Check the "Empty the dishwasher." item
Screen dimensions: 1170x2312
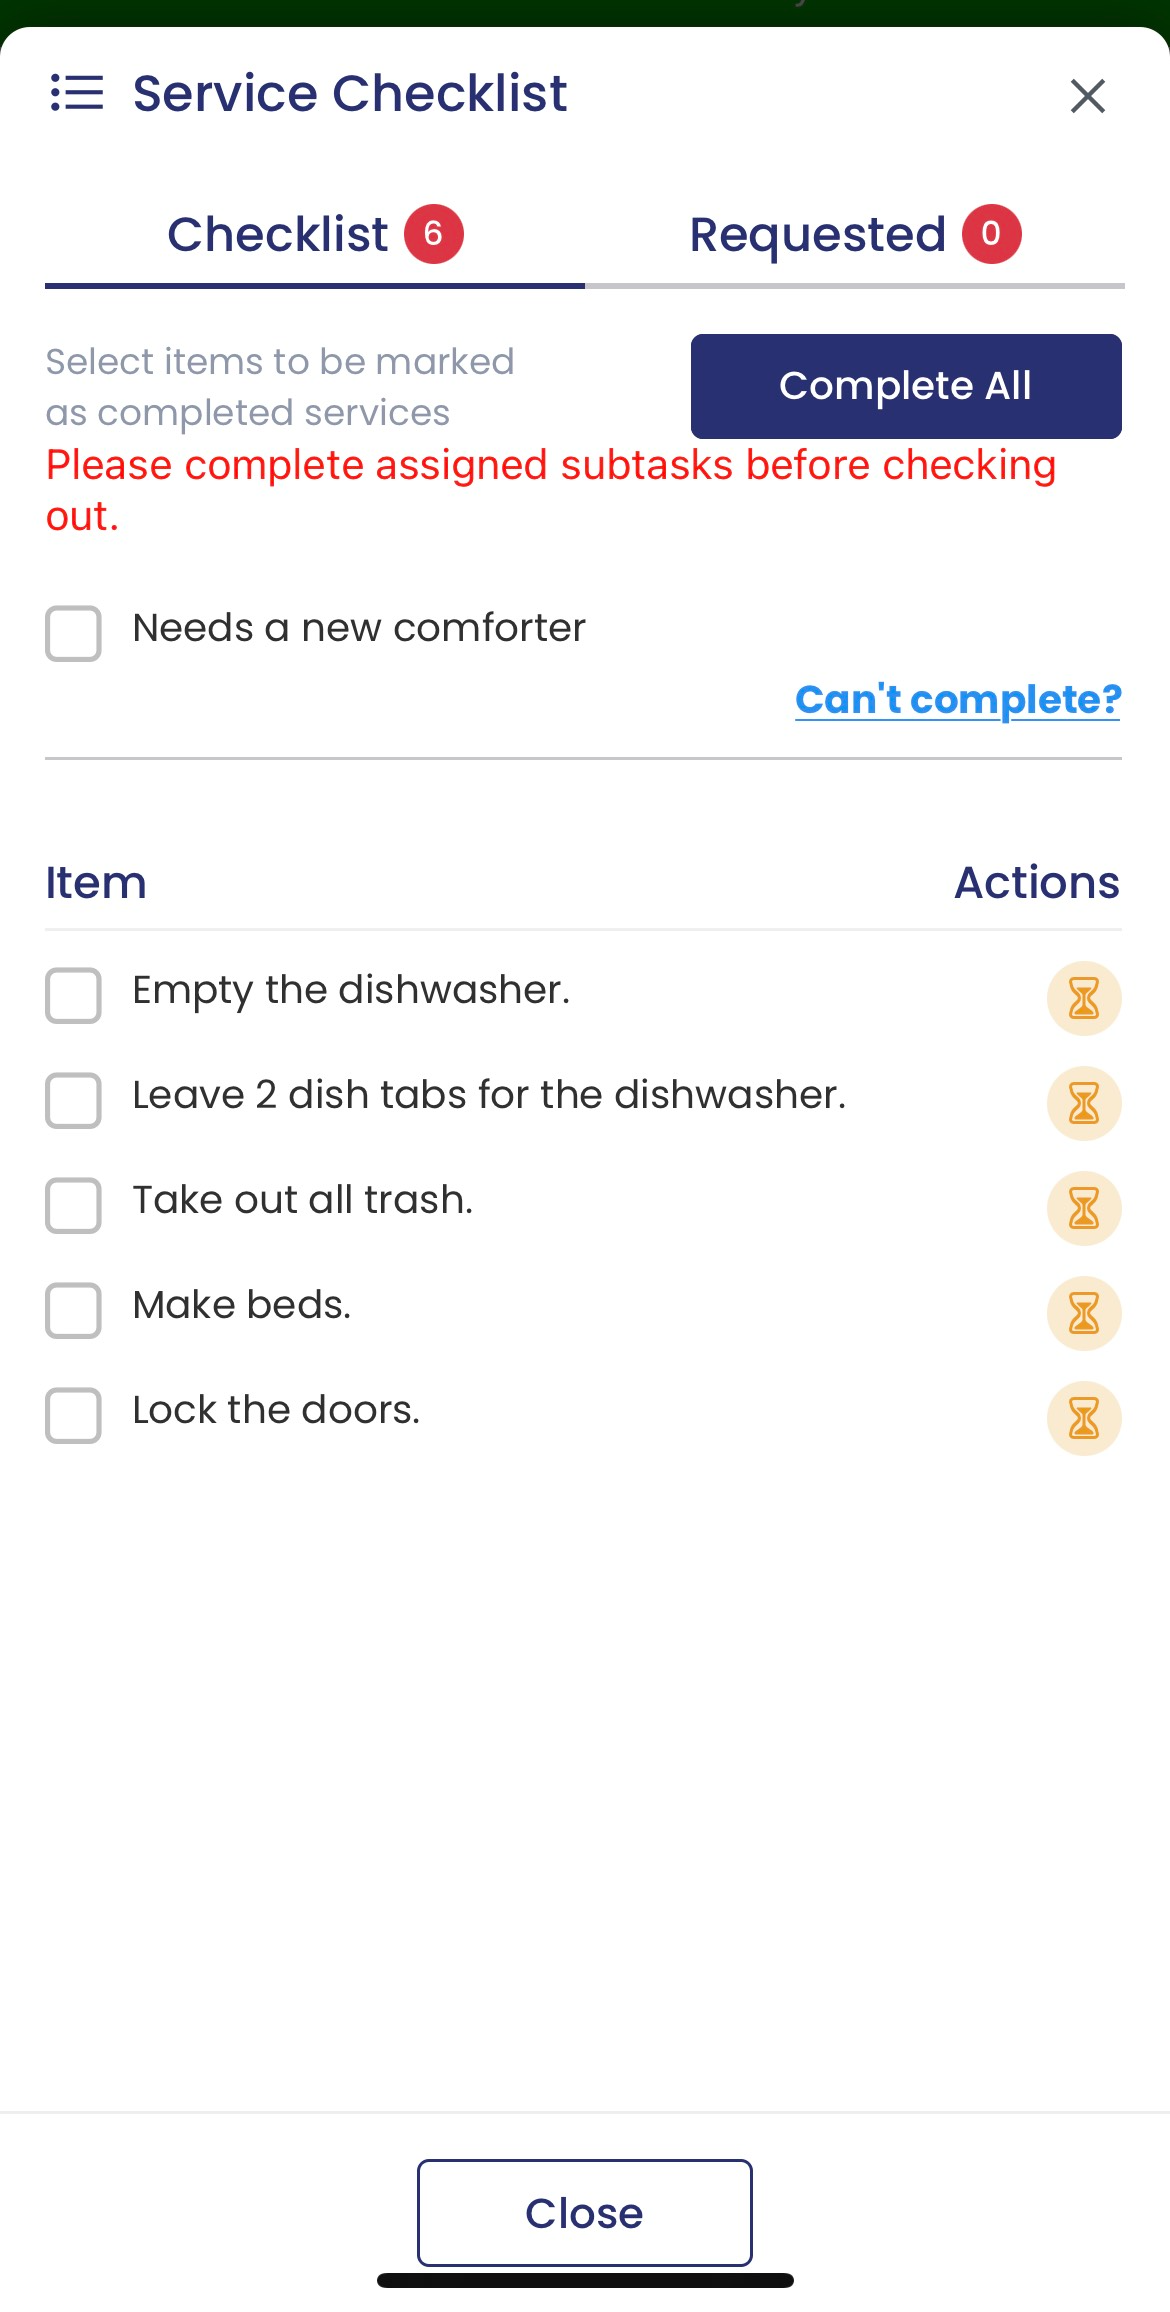(x=72, y=996)
